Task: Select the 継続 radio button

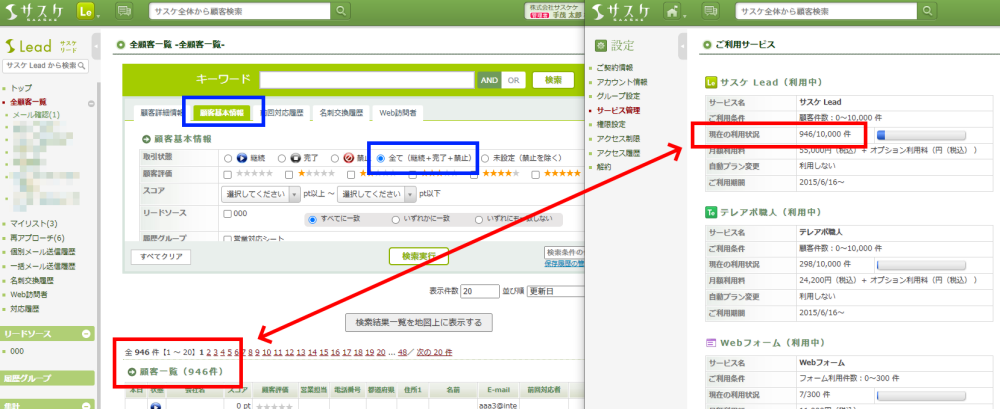Action: point(228,158)
